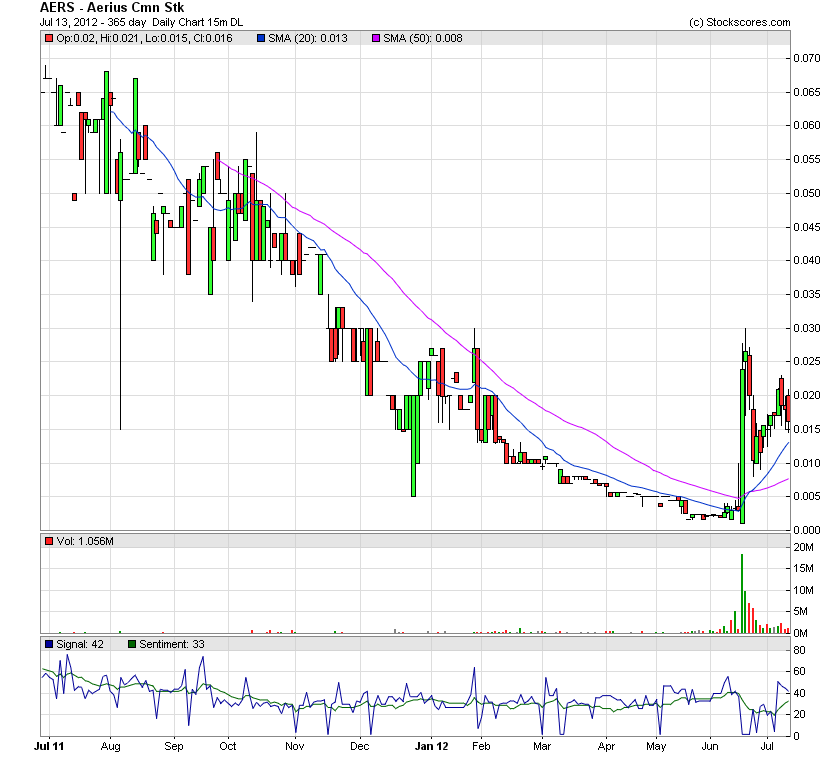Click the 'Nov' date axis label

click(295, 746)
